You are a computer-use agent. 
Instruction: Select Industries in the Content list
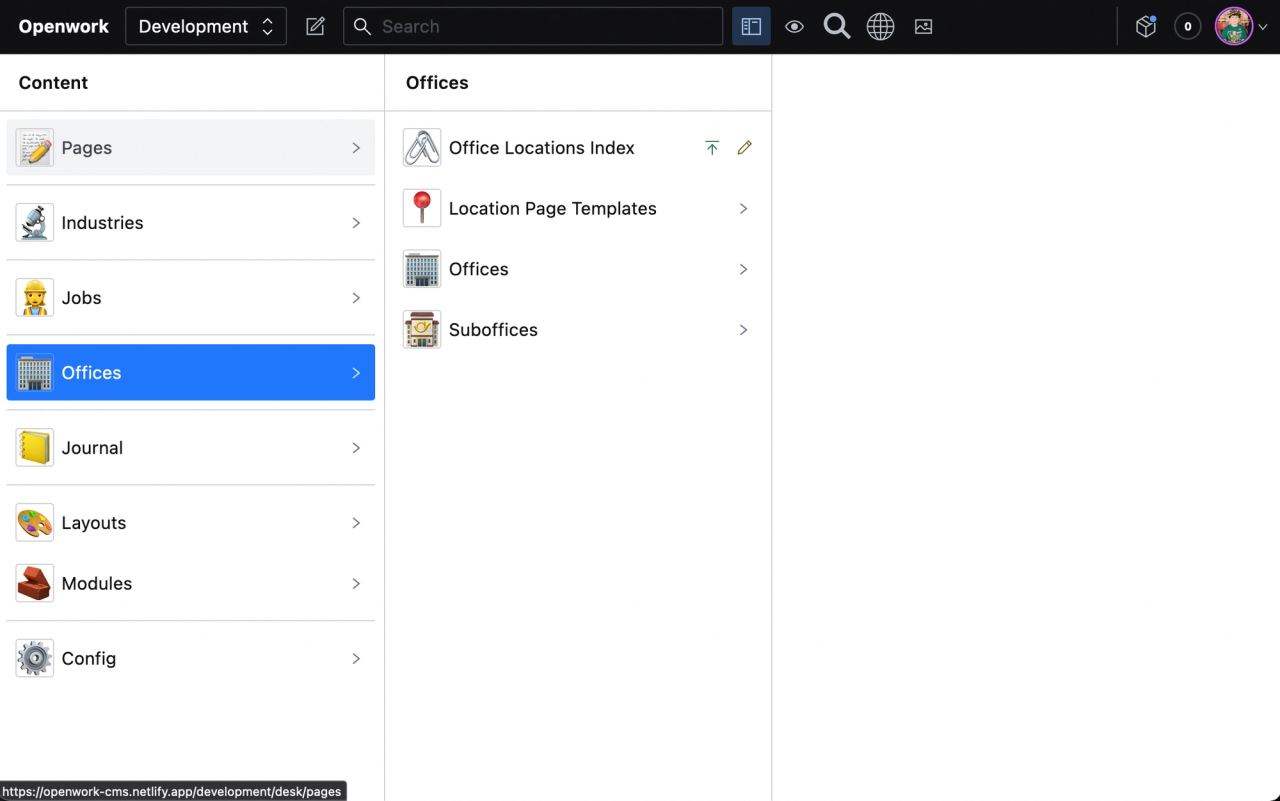click(x=191, y=223)
